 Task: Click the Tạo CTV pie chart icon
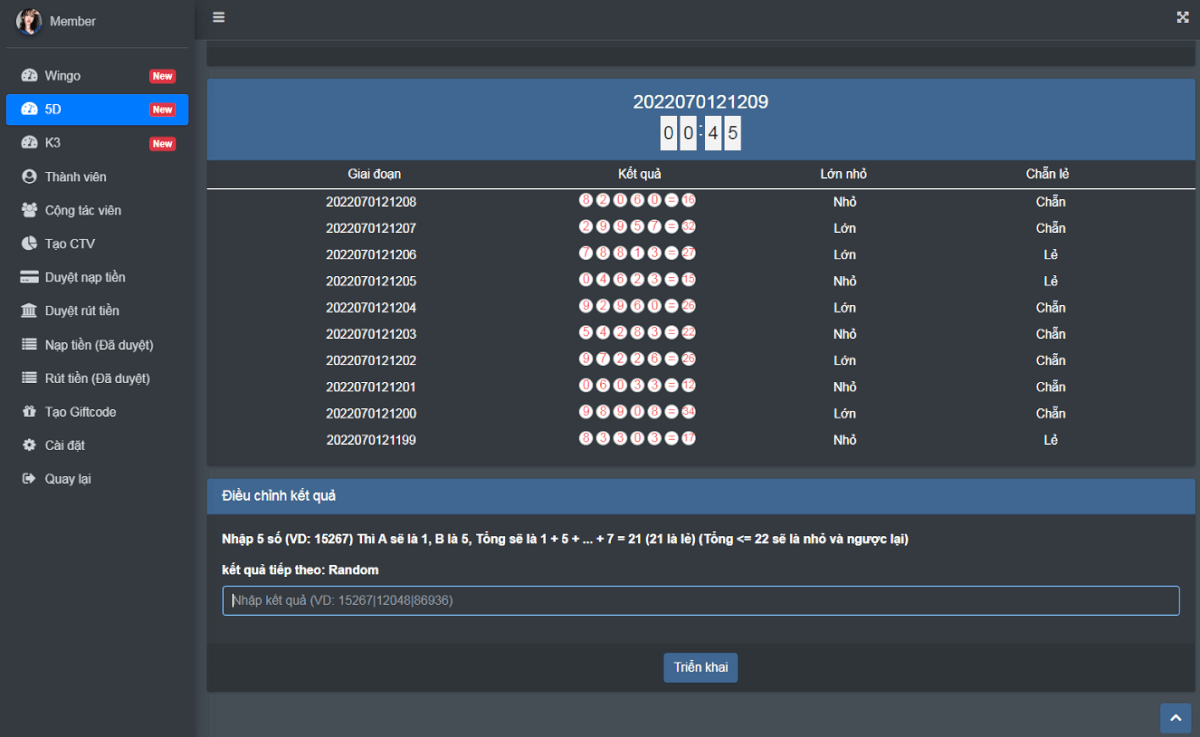29,244
